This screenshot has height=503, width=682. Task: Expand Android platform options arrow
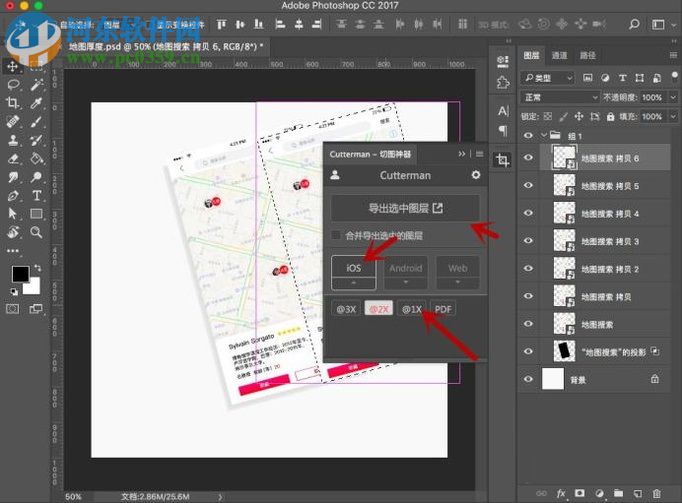click(406, 283)
